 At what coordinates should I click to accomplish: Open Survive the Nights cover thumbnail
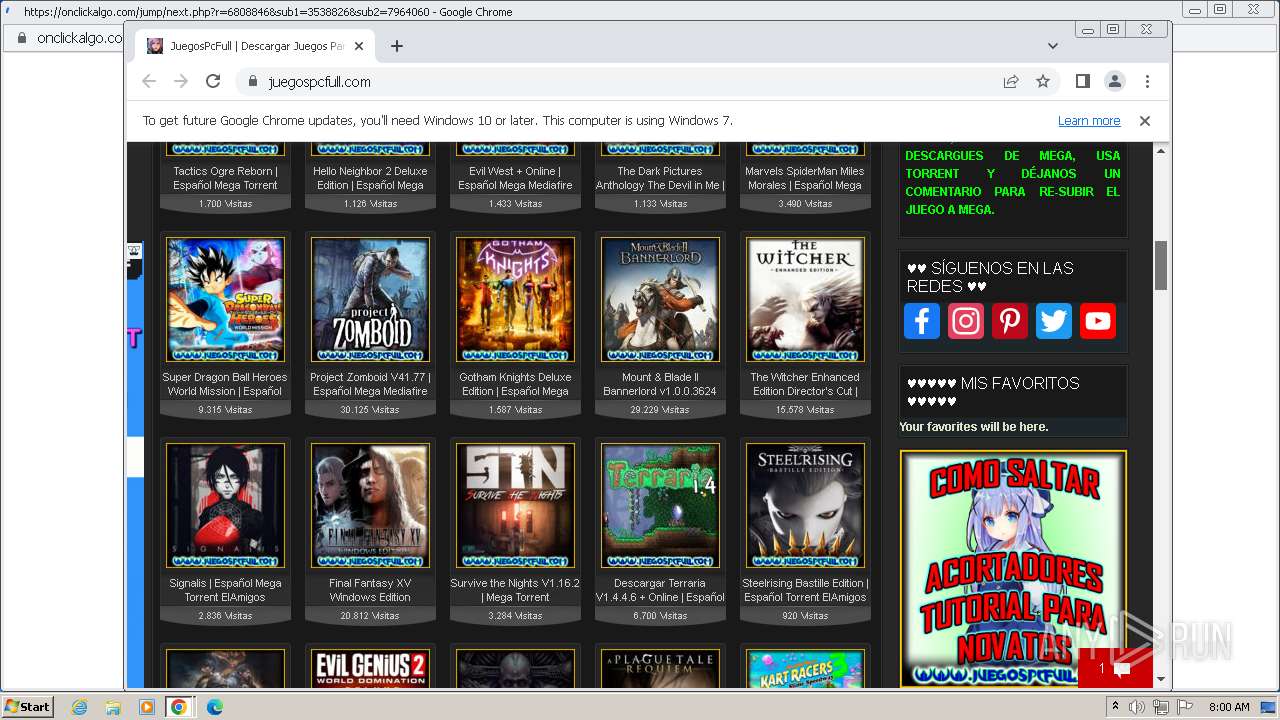515,506
